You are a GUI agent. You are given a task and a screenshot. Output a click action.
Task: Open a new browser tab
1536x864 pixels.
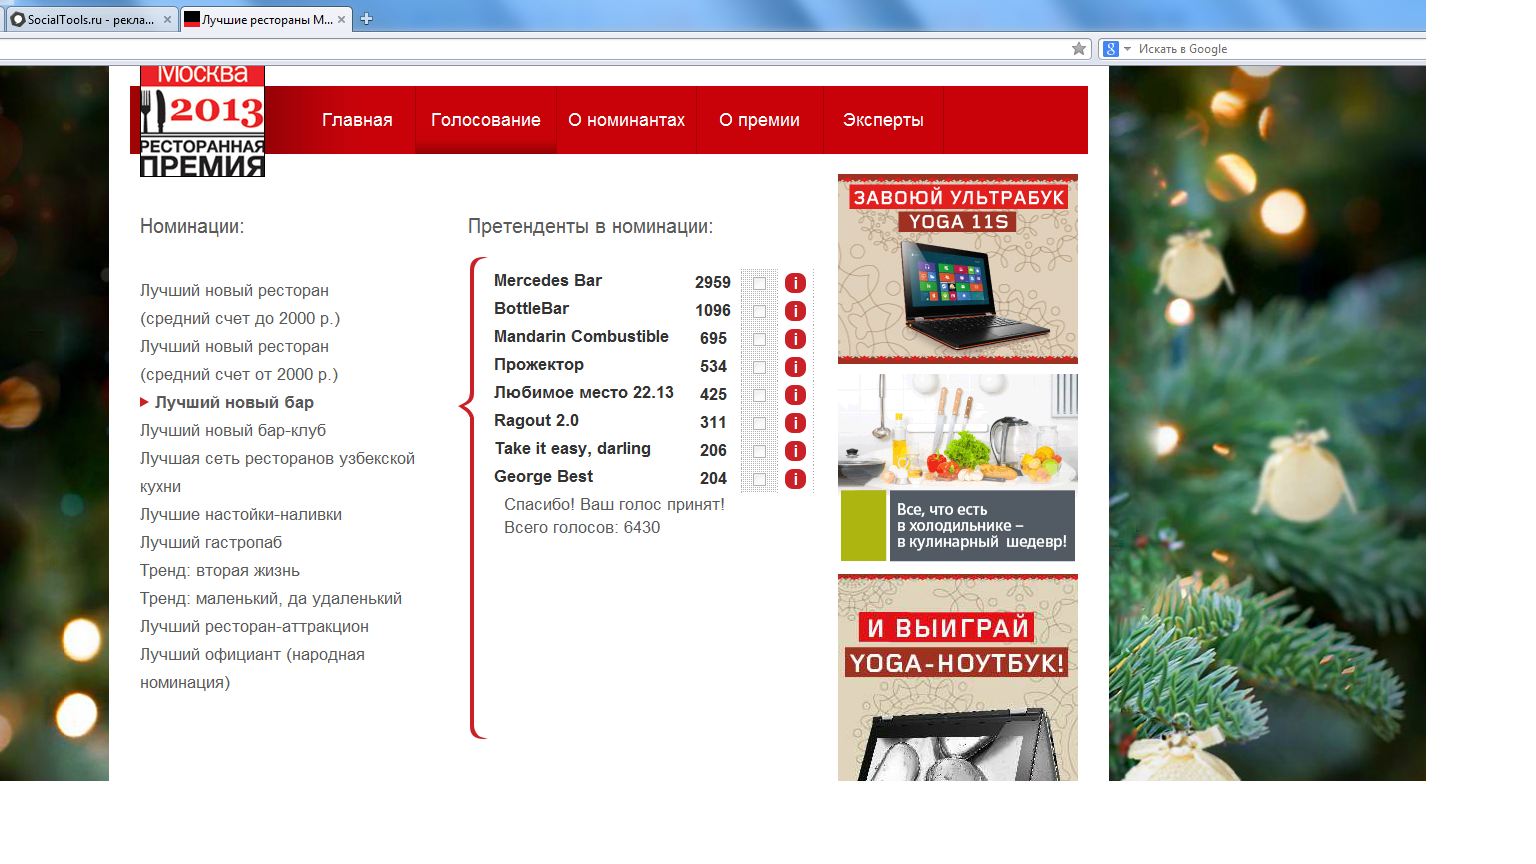tap(366, 19)
